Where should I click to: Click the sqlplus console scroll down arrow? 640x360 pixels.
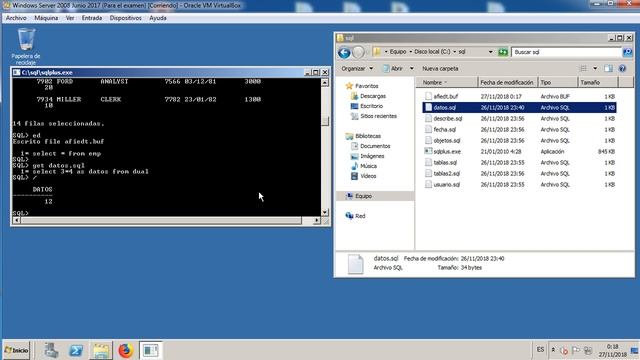click(325, 212)
